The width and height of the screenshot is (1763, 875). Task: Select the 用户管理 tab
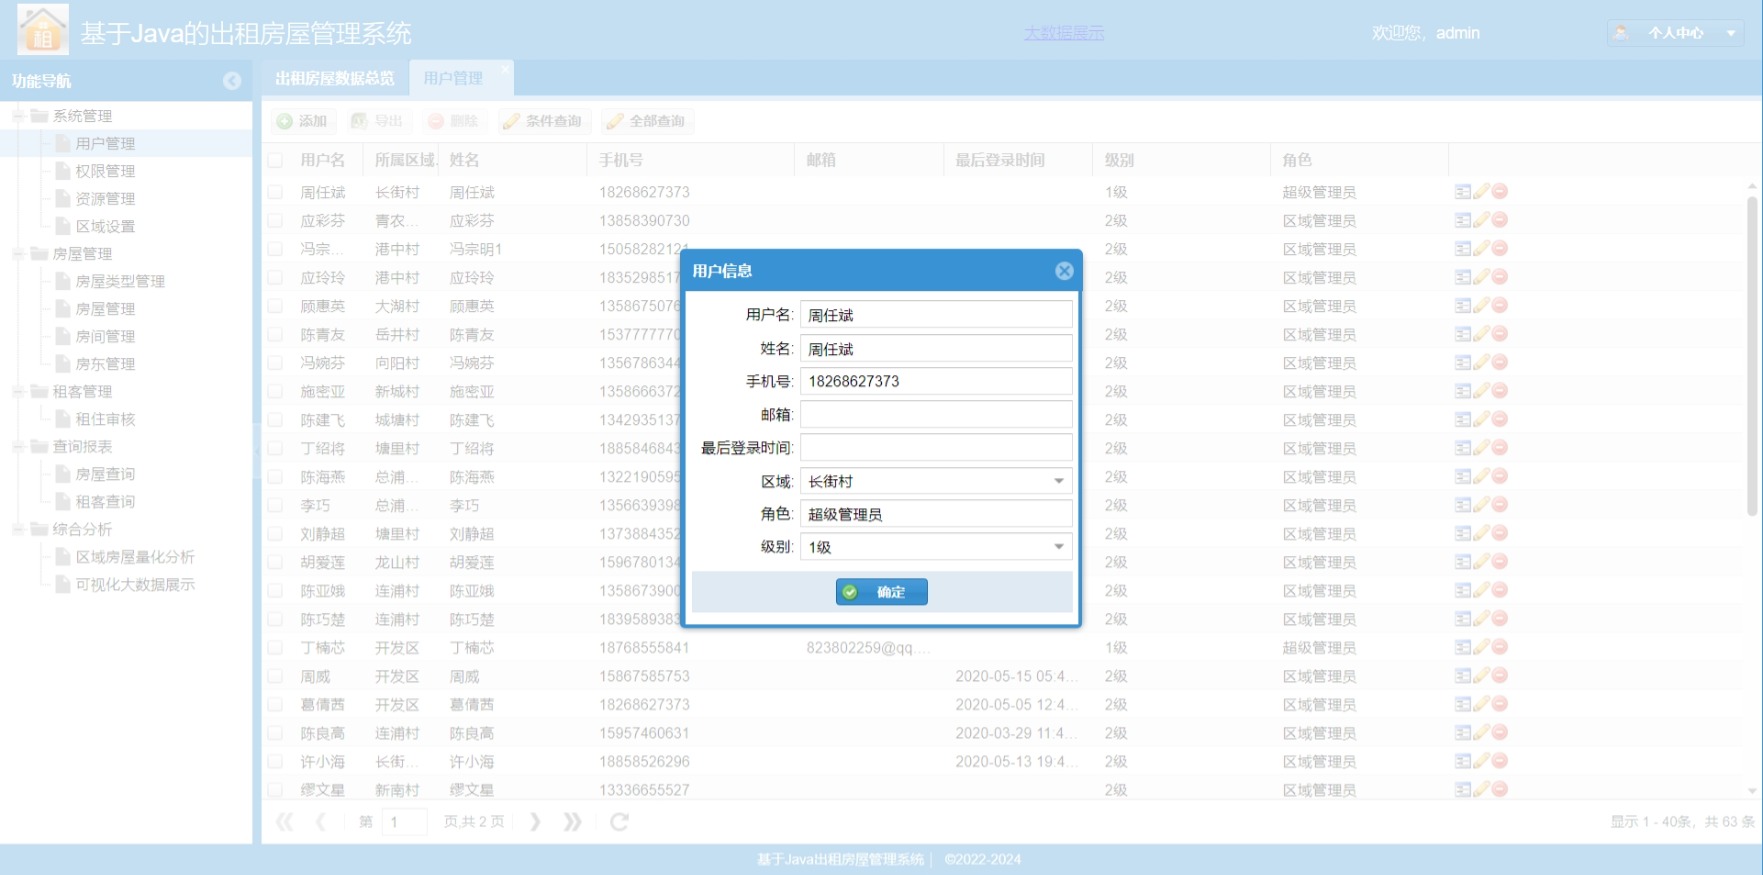pyautogui.click(x=453, y=78)
